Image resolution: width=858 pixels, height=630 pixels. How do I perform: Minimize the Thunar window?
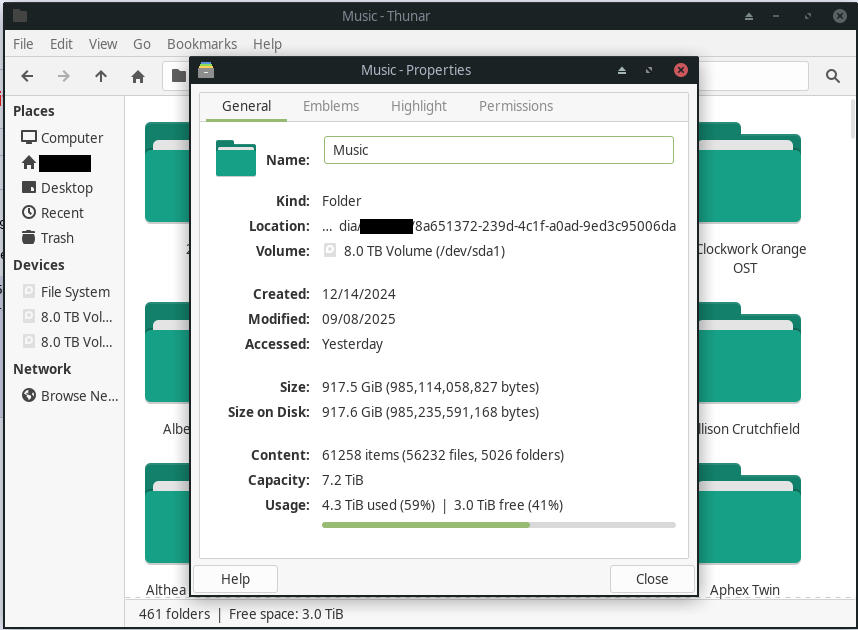[775, 16]
